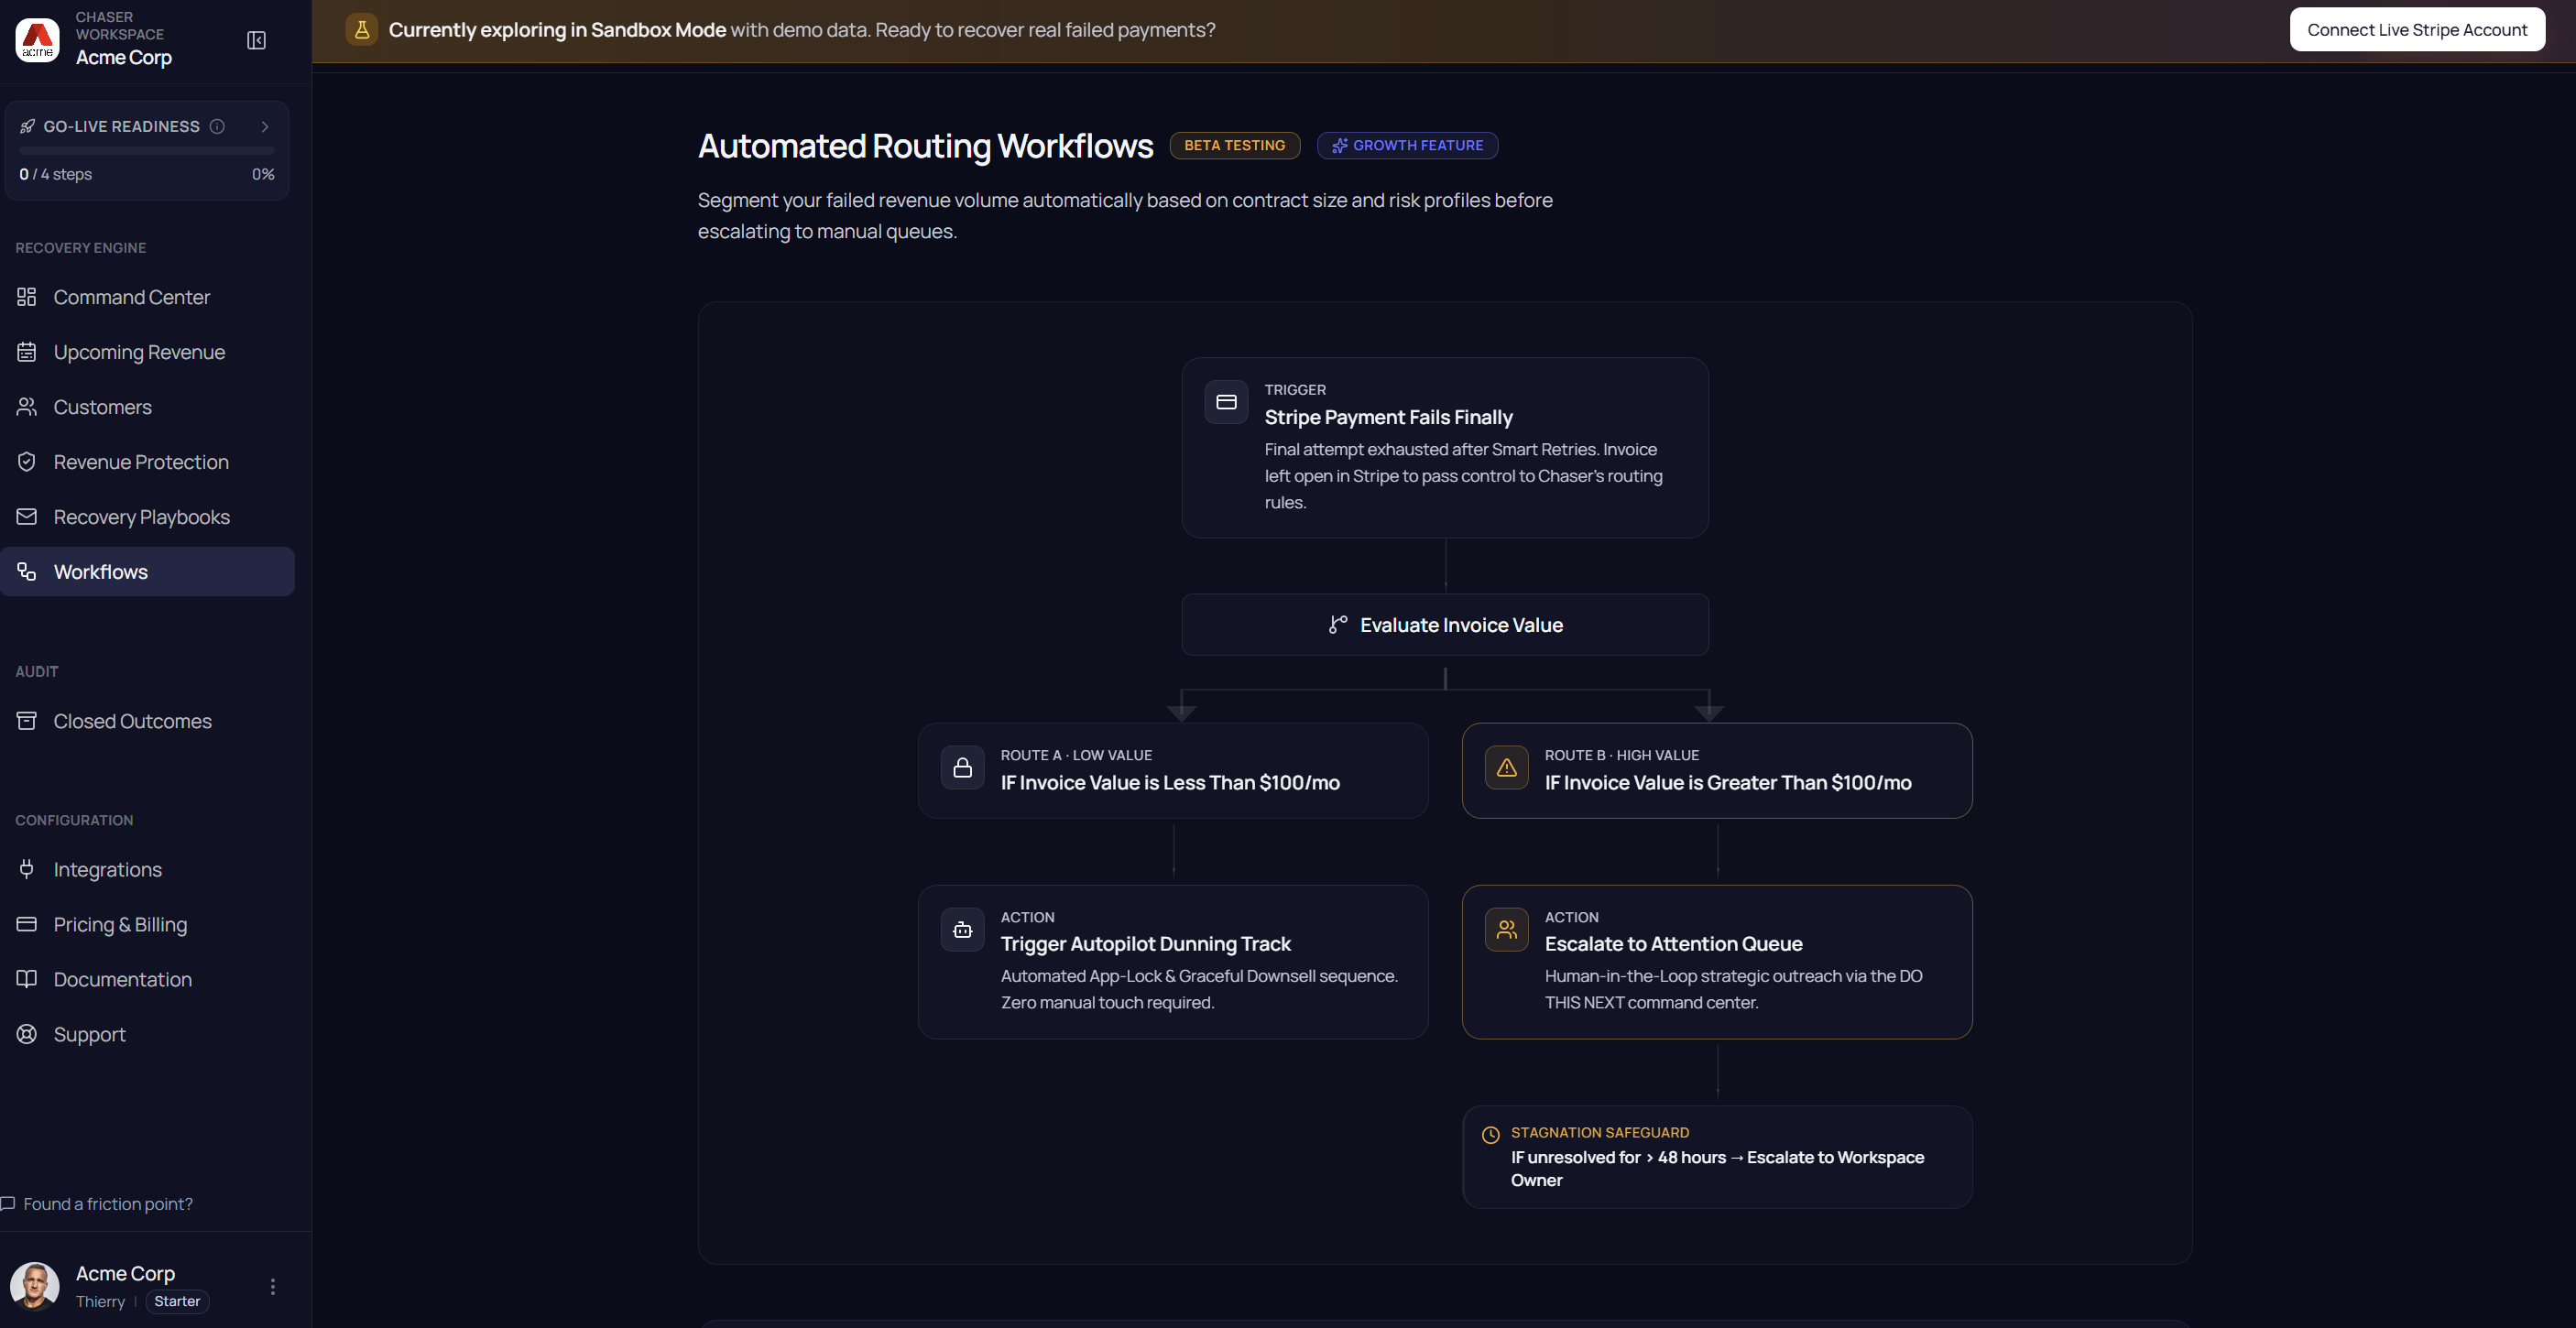Select the Evaluate Invoice Value node

pos(1445,625)
